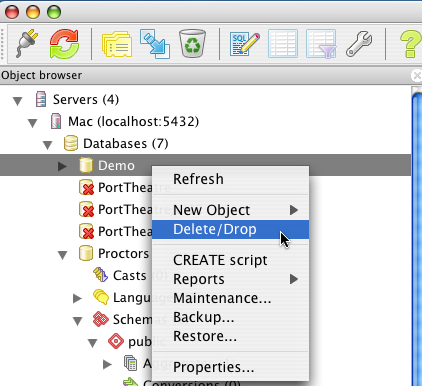Choose CREATE script menu entry
The width and height of the screenshot is (422, 386).
point(230,260)
